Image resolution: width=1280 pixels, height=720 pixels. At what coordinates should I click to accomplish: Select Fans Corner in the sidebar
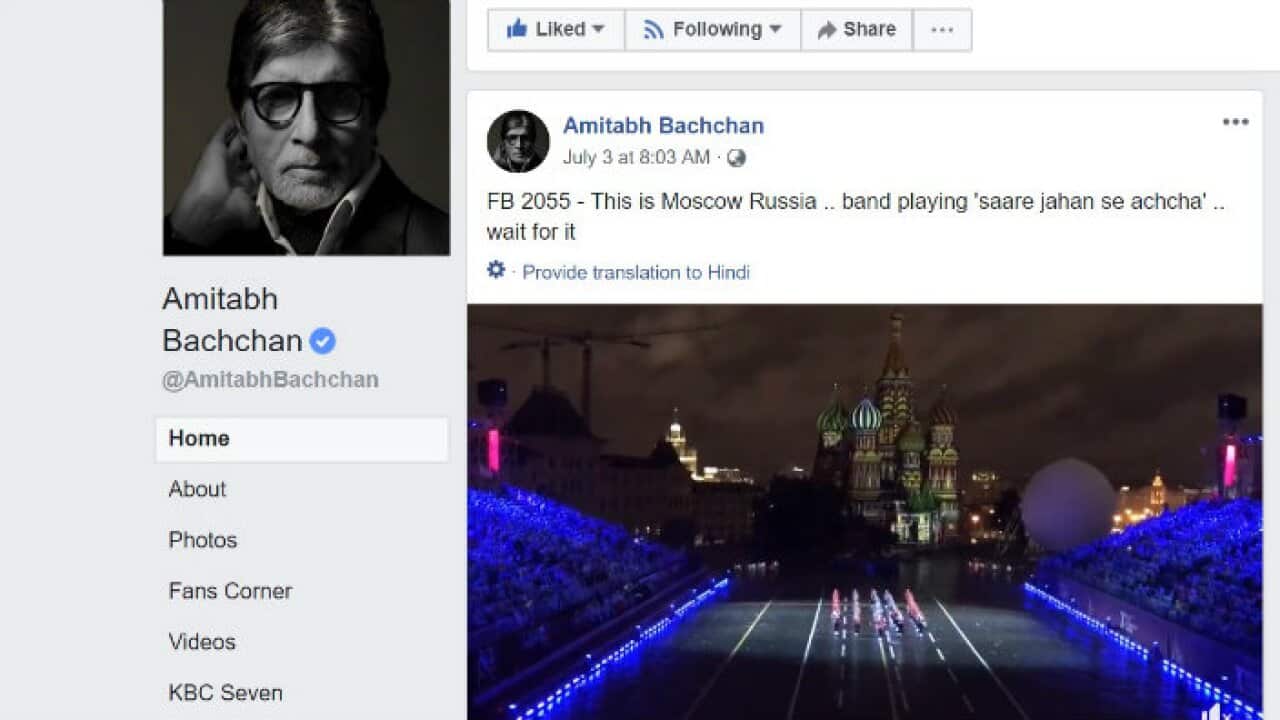point(230,591)
